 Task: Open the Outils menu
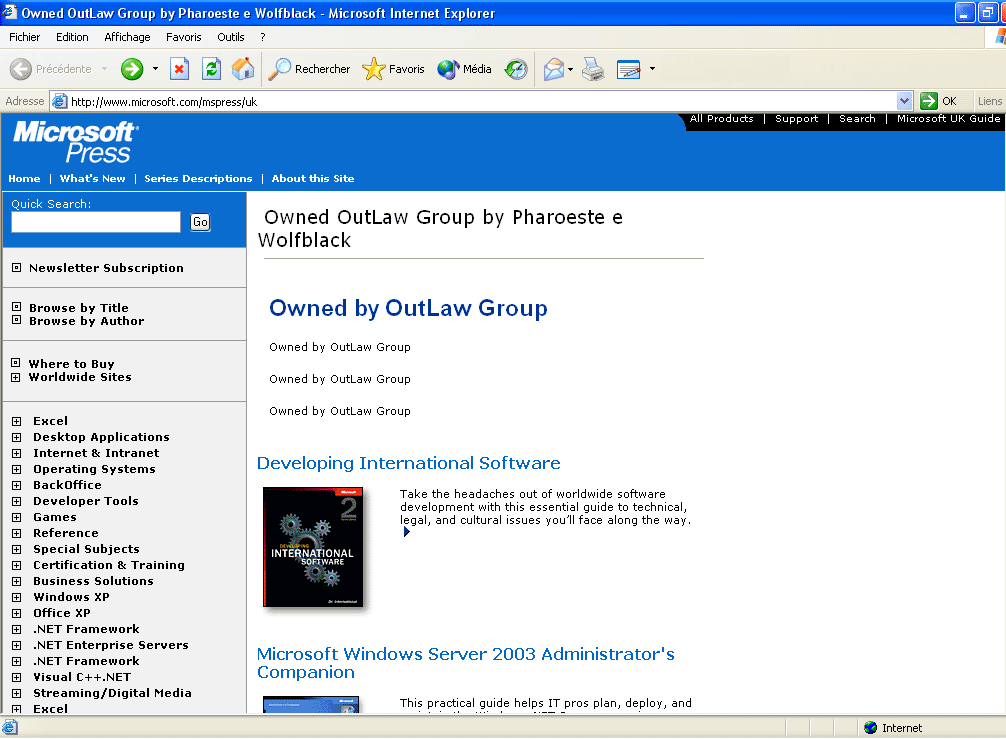click(x=230, y=37)
